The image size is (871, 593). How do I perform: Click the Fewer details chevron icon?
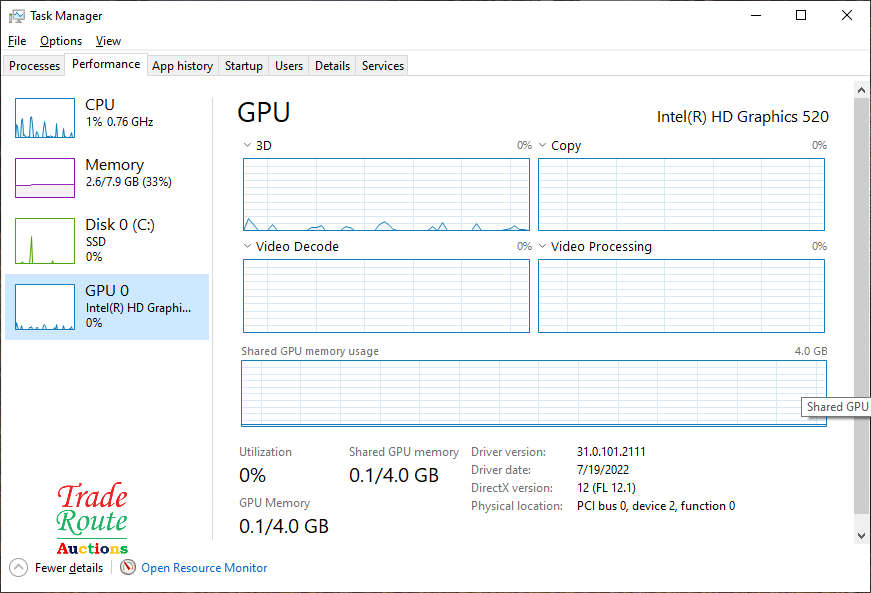[x=19, y=568]
